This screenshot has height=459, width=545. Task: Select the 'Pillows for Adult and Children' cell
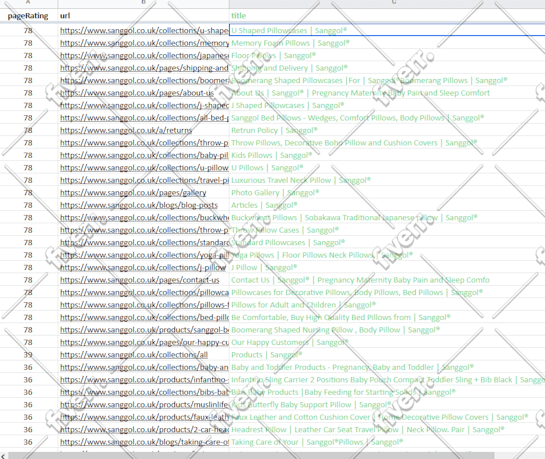(x=387, y=305)
